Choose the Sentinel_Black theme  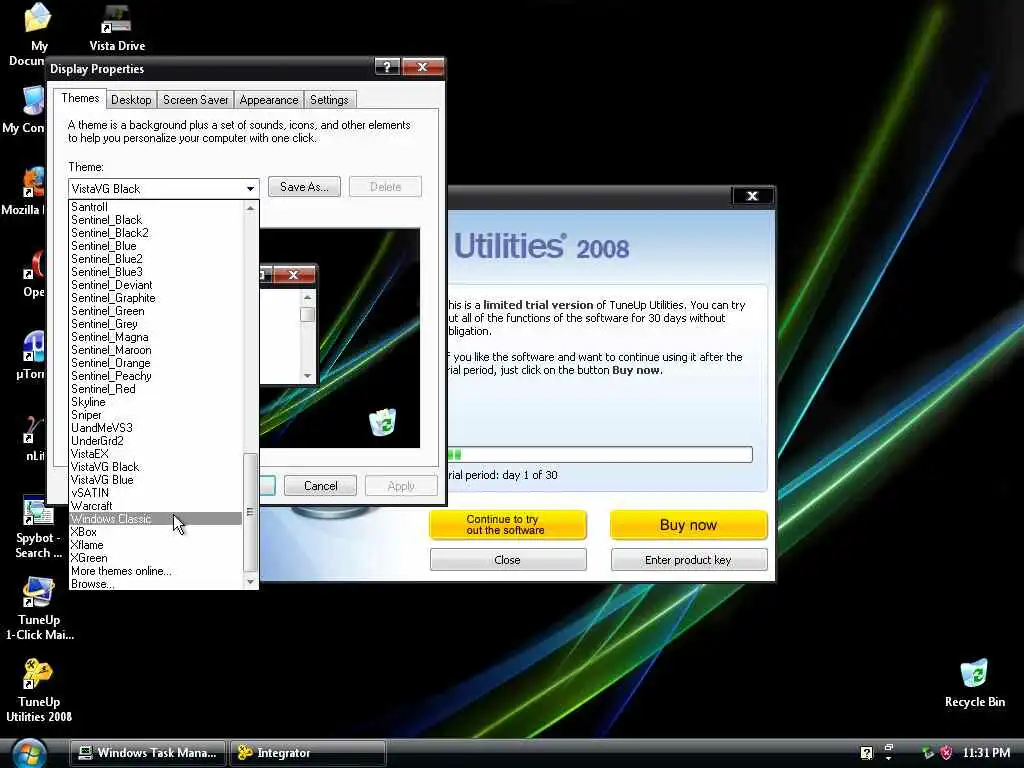155,220
